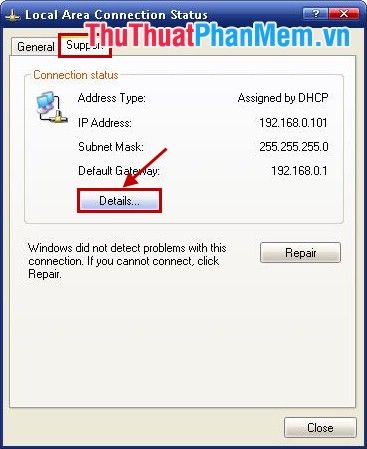Open the connection Details dialog
This screenshot has width=367, height=449.
click(x=119, y=201)
